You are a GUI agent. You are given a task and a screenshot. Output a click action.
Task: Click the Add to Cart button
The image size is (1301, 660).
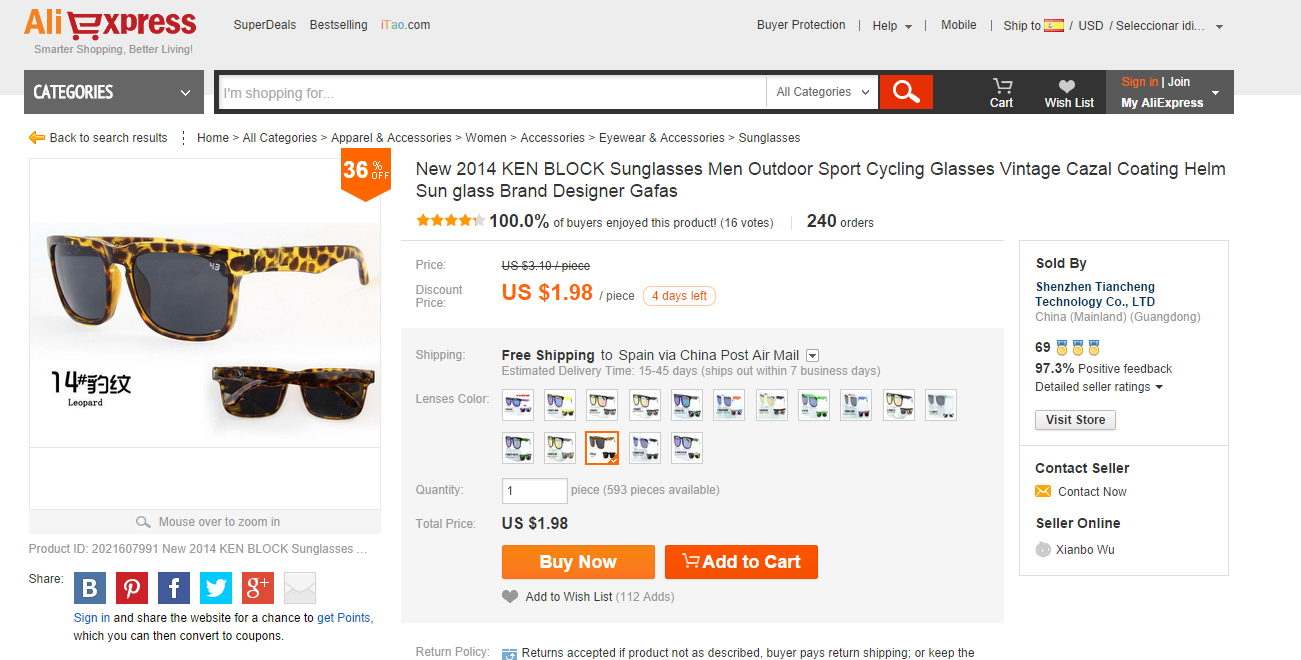coord(741,562)
